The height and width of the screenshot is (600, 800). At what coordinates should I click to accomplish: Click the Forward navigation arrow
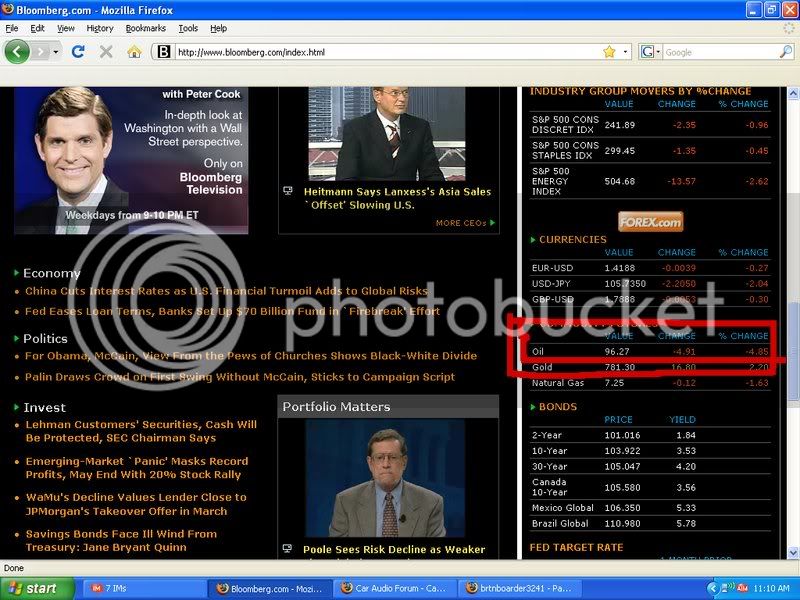point(41,52)
